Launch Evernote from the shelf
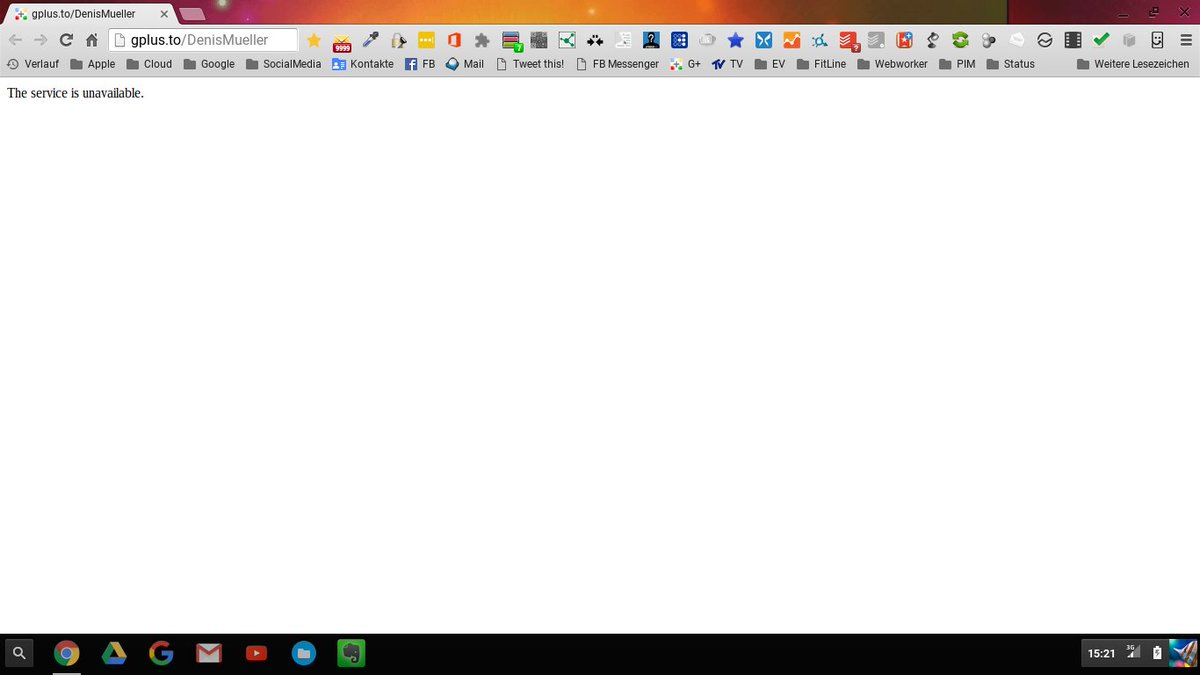Screen dimensions: 1200x675 (x=351, y=654)
